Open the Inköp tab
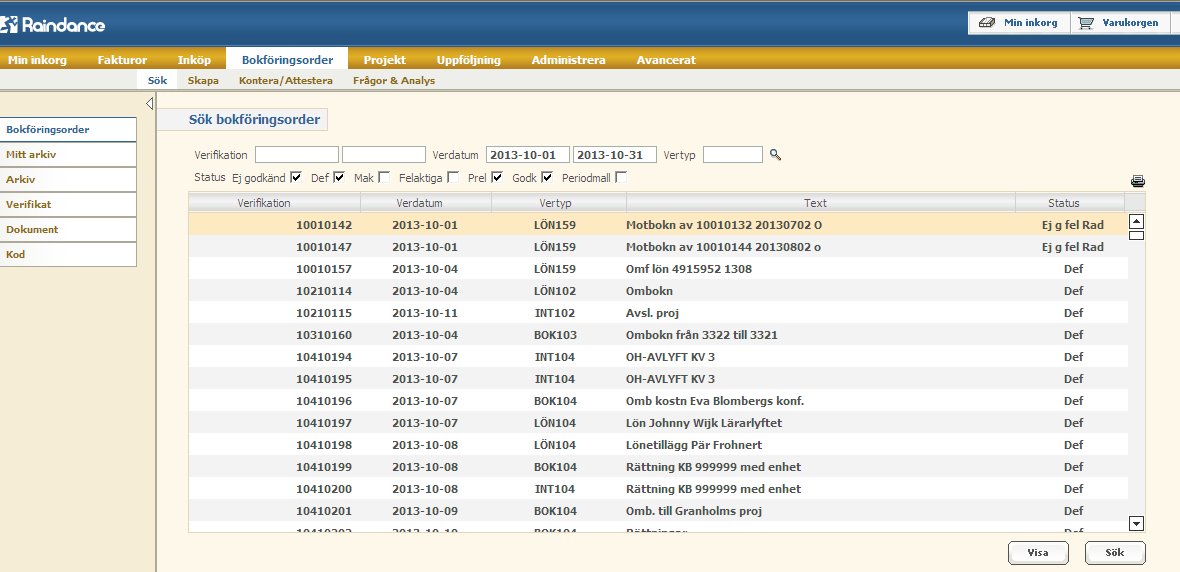This screenshot has width=1180, height=572. tap(194, 59)
